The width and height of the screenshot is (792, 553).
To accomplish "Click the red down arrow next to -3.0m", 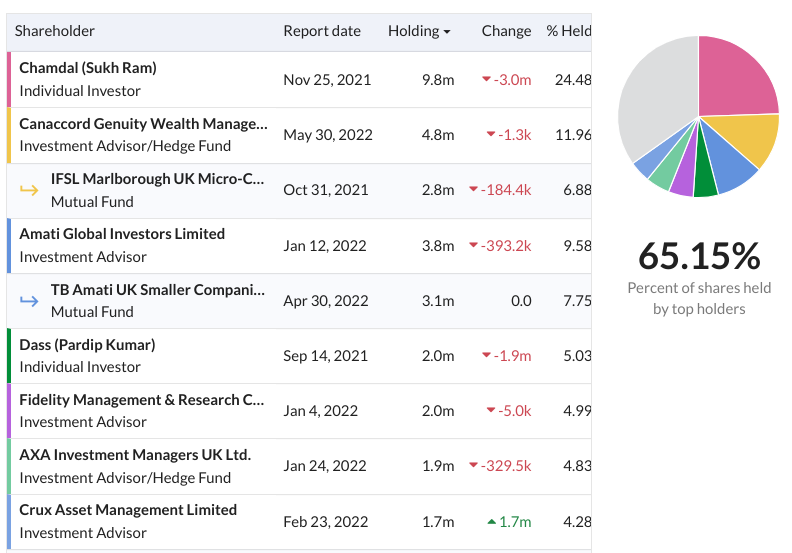I will (x=486, y=79).
